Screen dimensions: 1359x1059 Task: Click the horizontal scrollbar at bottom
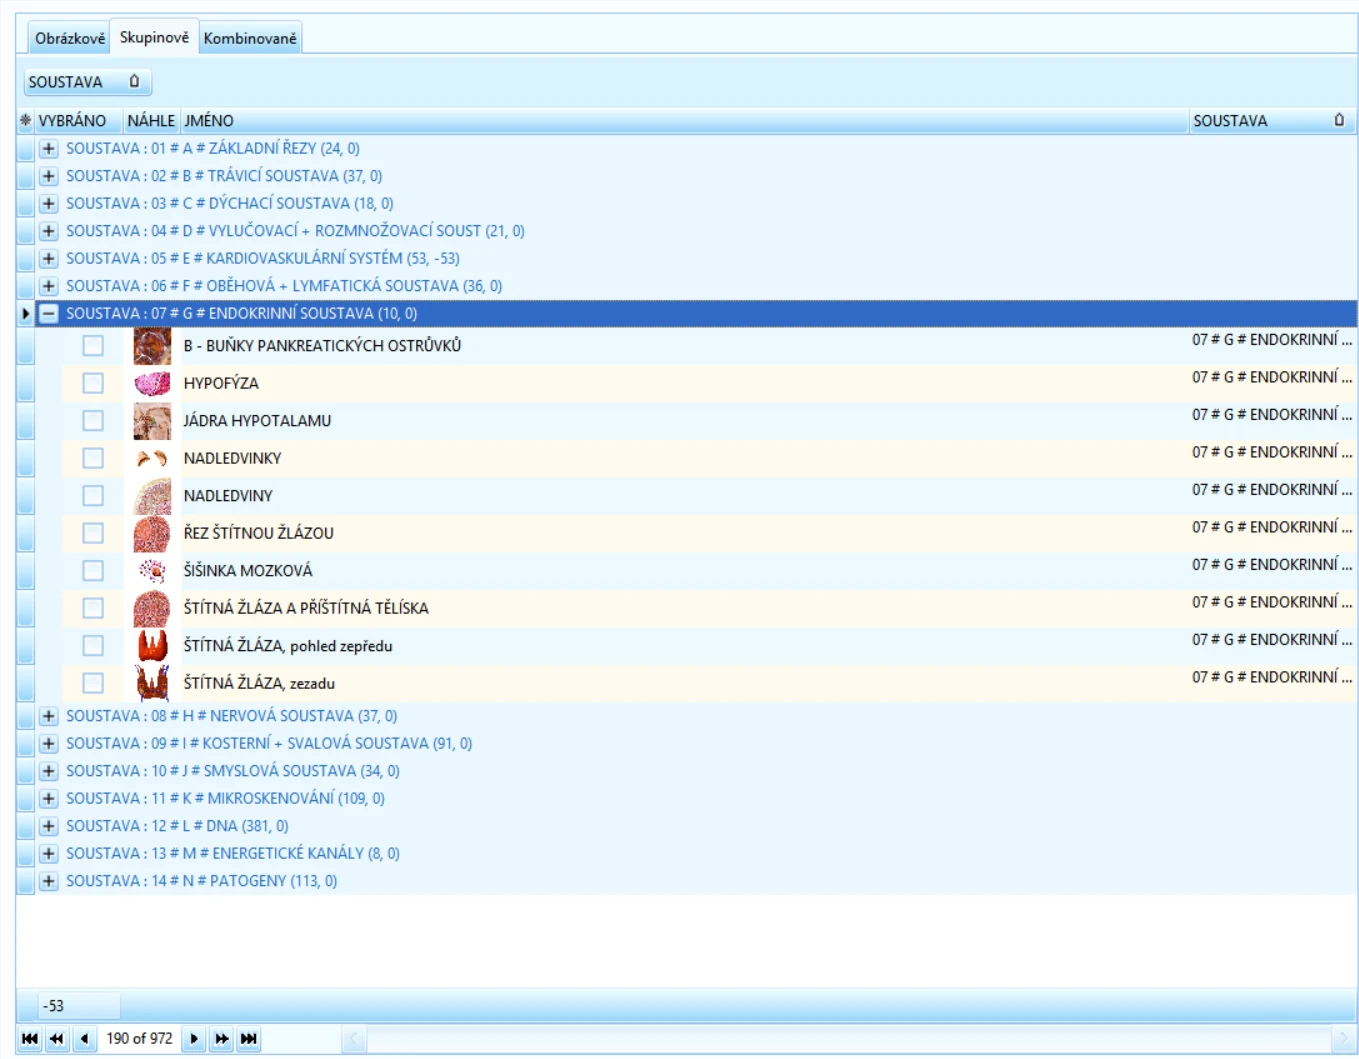[849, 1039]
